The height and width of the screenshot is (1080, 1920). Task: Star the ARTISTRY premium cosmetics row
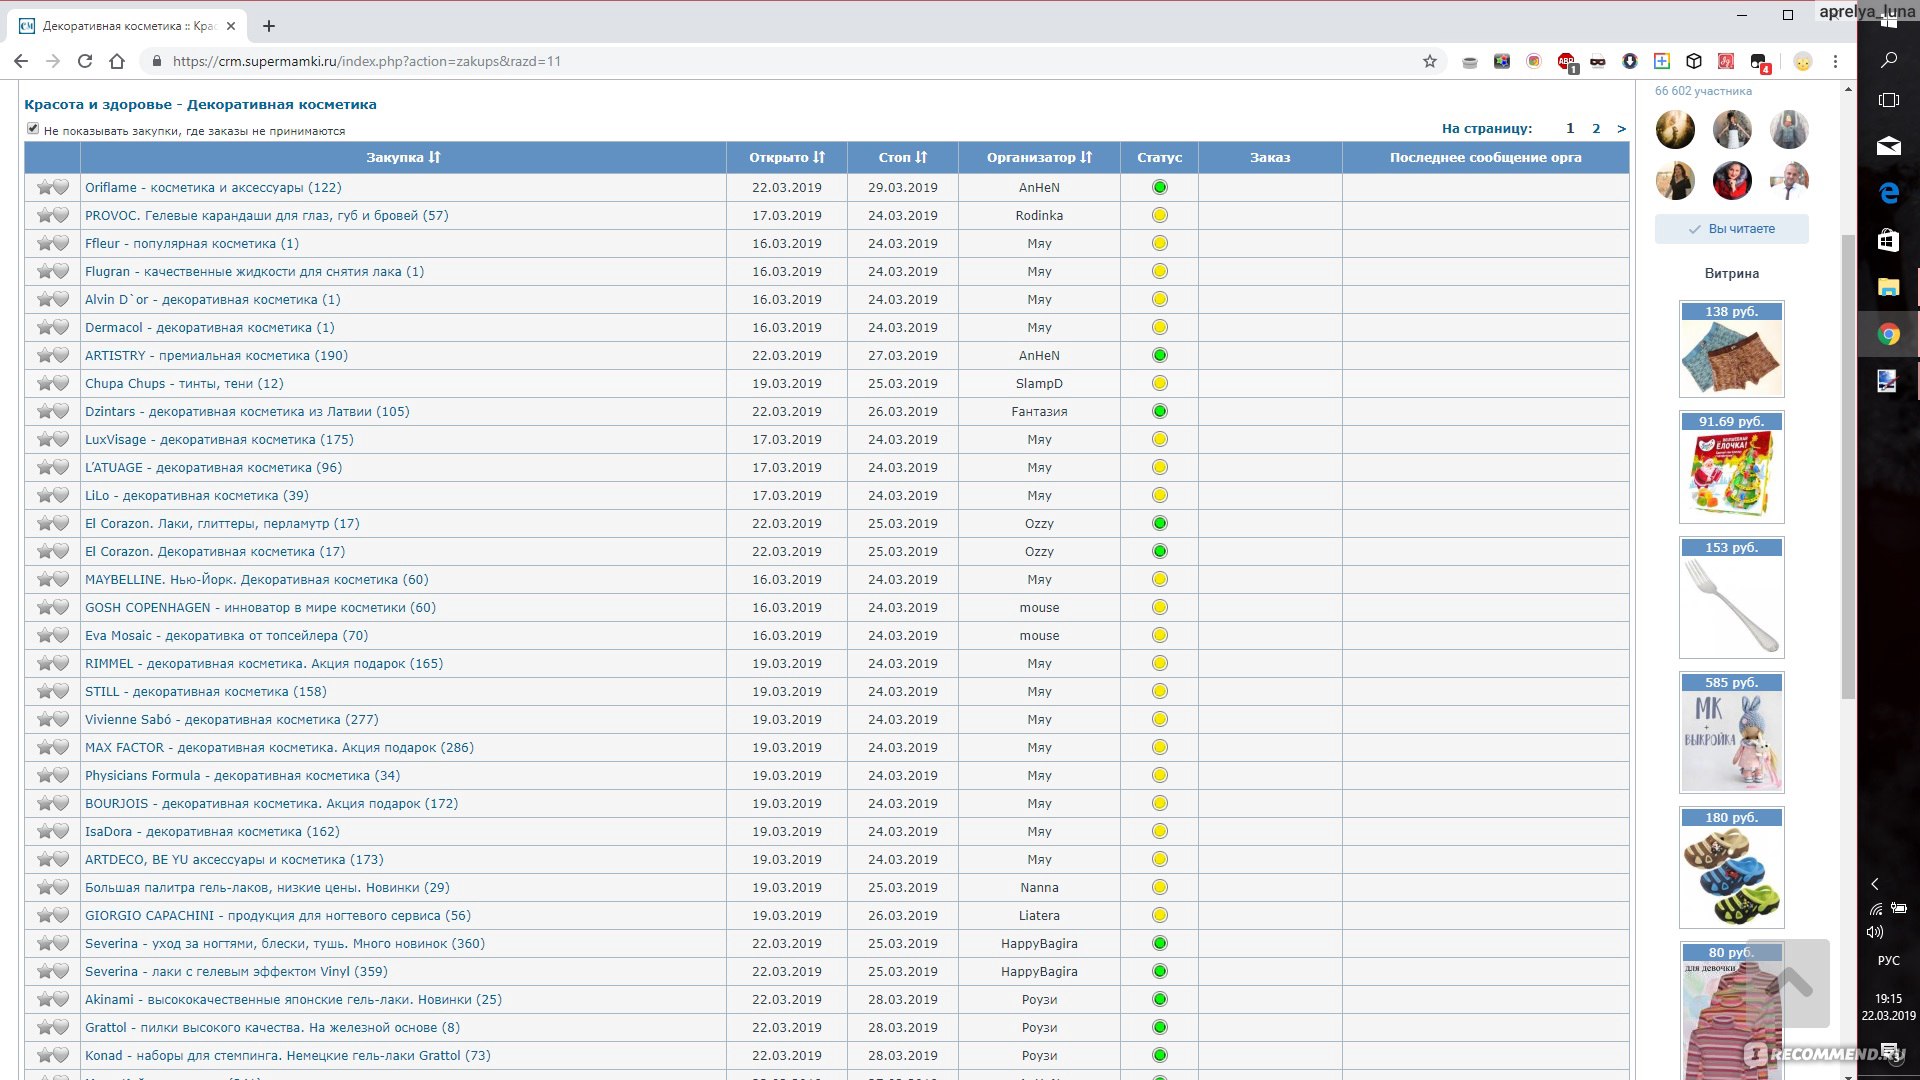45,355
